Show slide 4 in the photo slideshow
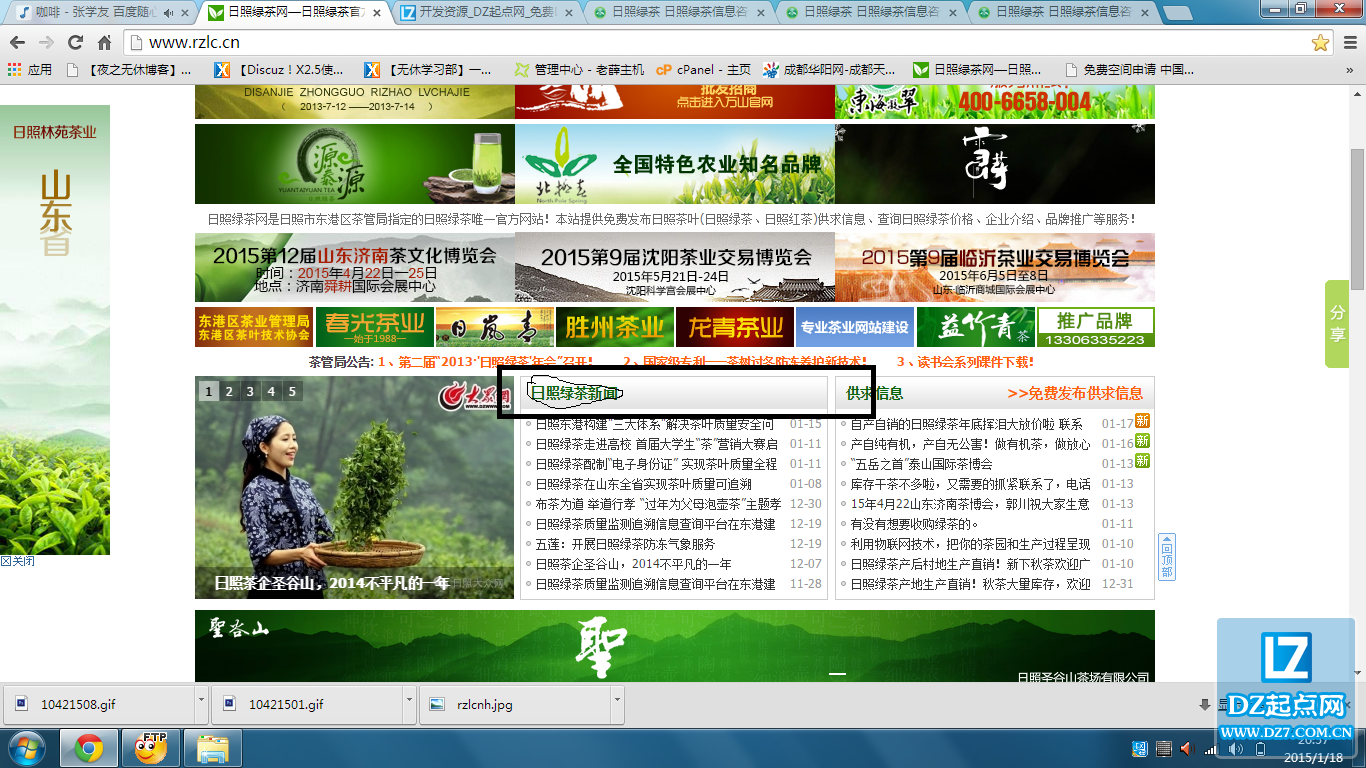The height and width of the screenshot is (768, 1366). [x=271, y=391]
